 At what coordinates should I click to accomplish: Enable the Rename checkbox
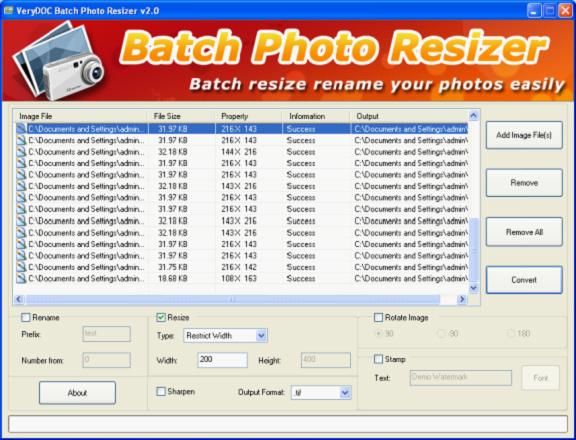pos(26,317)
